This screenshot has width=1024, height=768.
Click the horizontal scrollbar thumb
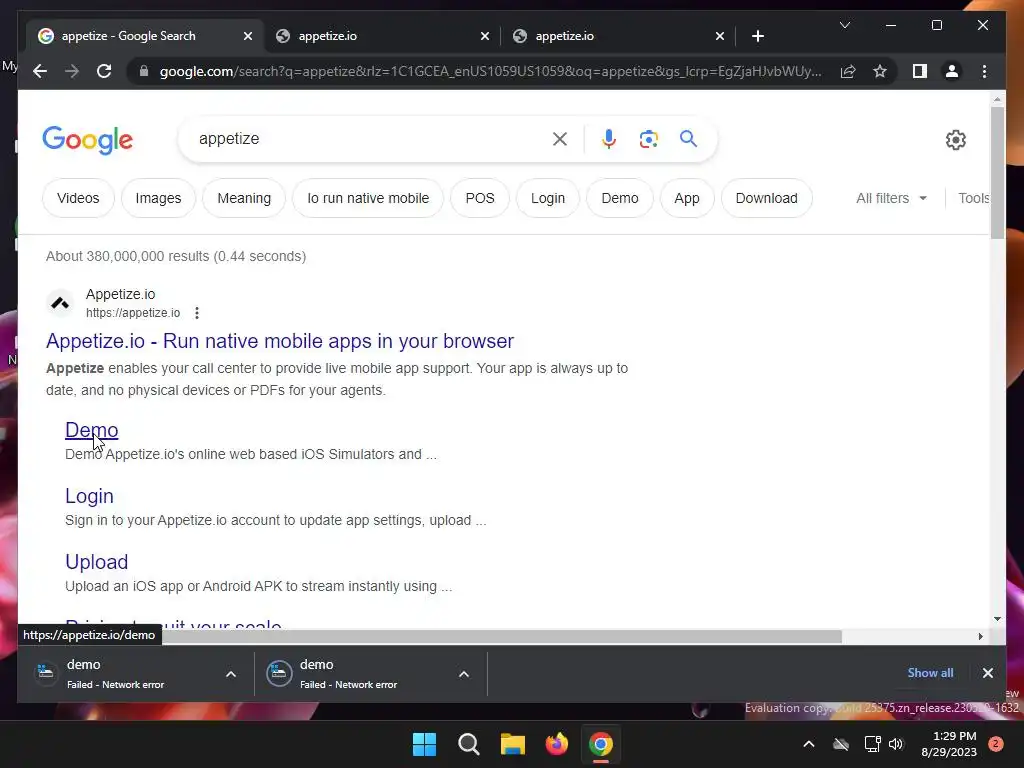(x=502, y=636)
